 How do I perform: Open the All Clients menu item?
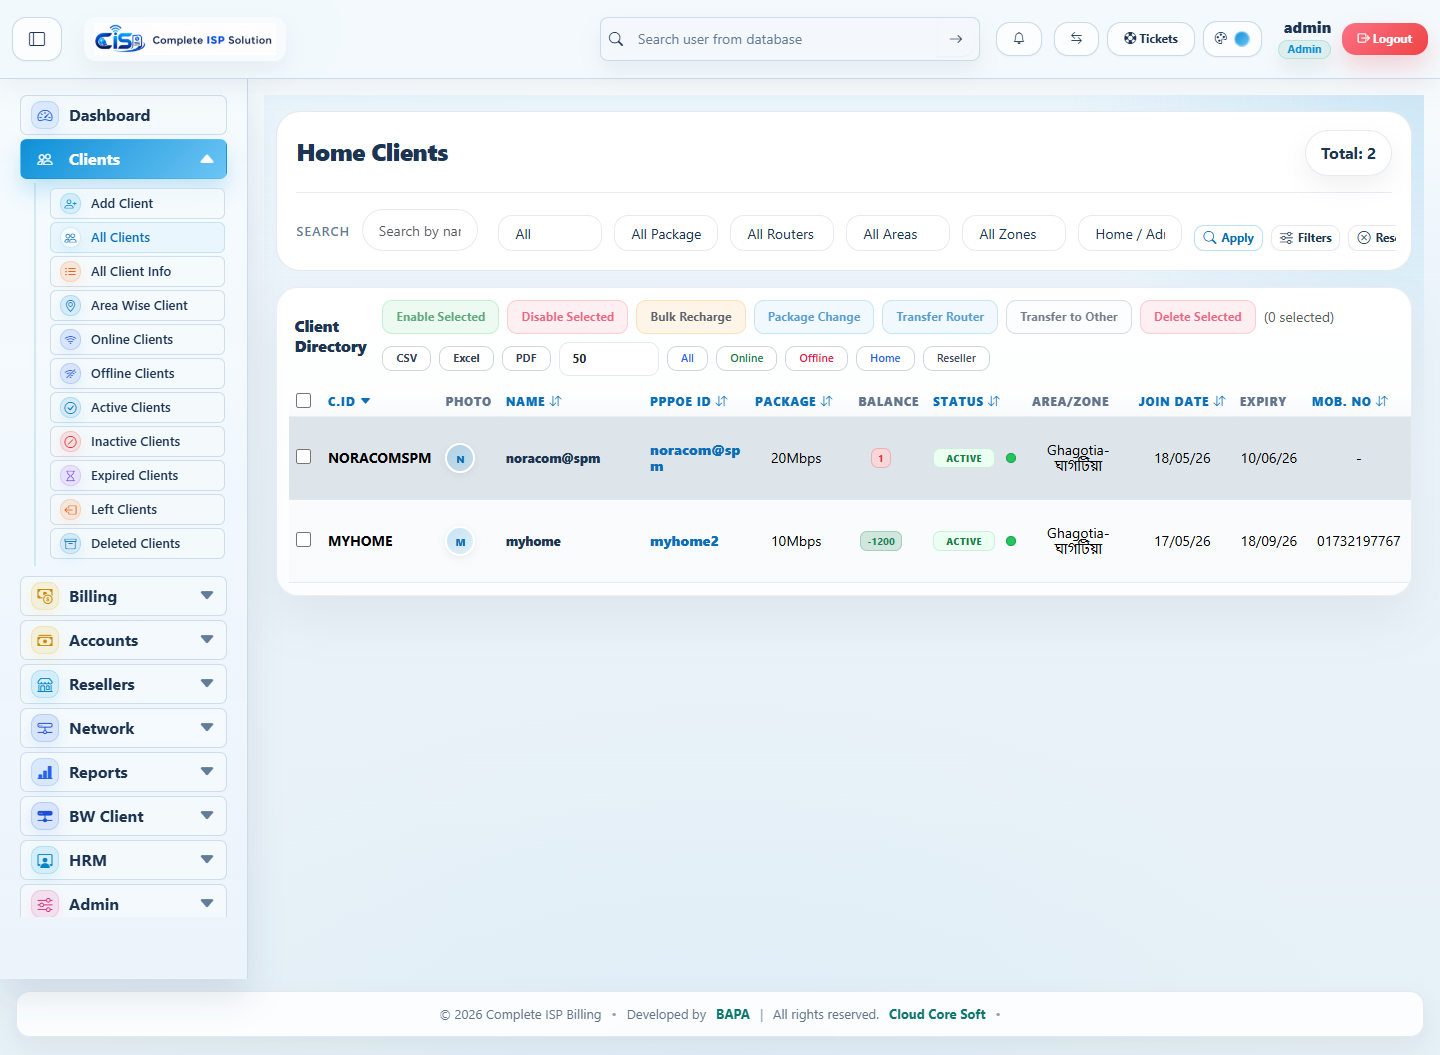138,238
